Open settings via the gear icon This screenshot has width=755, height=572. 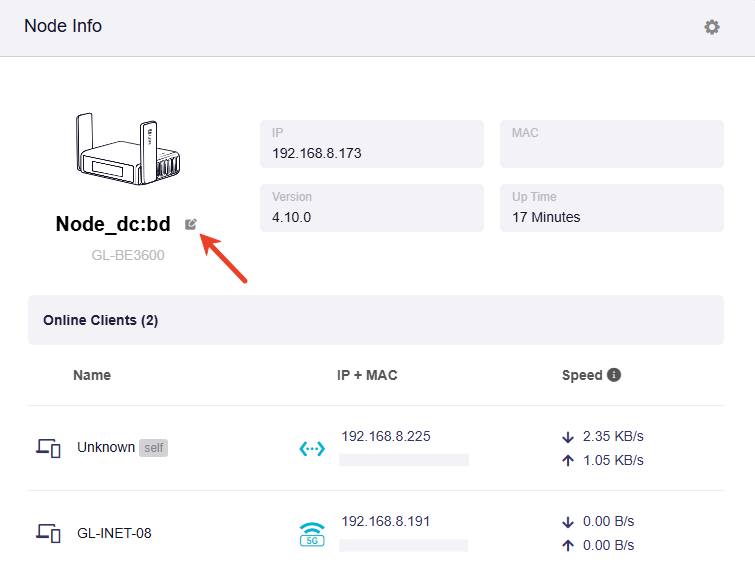click(712, 27)
